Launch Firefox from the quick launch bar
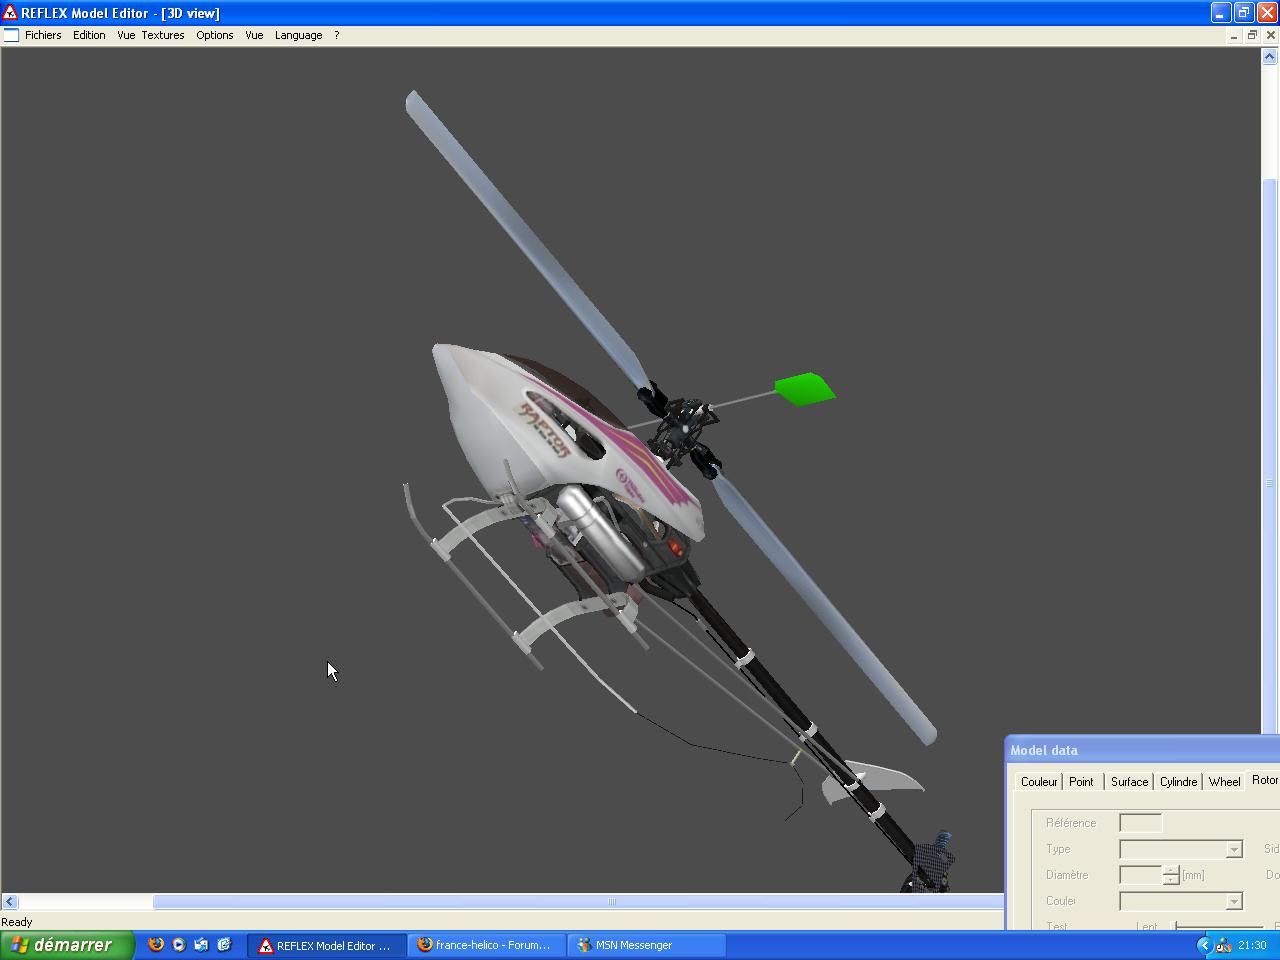Image resolution: width=1280 pixels, height=960 pixels. click(x=156, y=944)
